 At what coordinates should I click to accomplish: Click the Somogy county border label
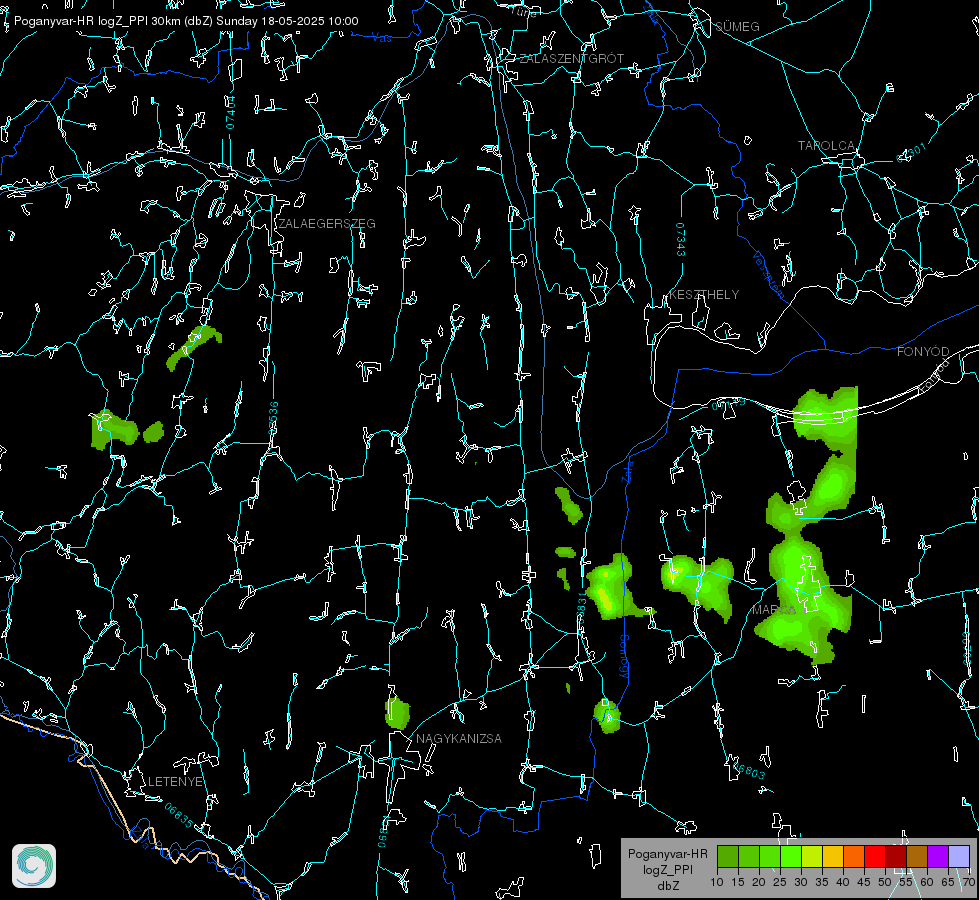[x=623, y=657]
